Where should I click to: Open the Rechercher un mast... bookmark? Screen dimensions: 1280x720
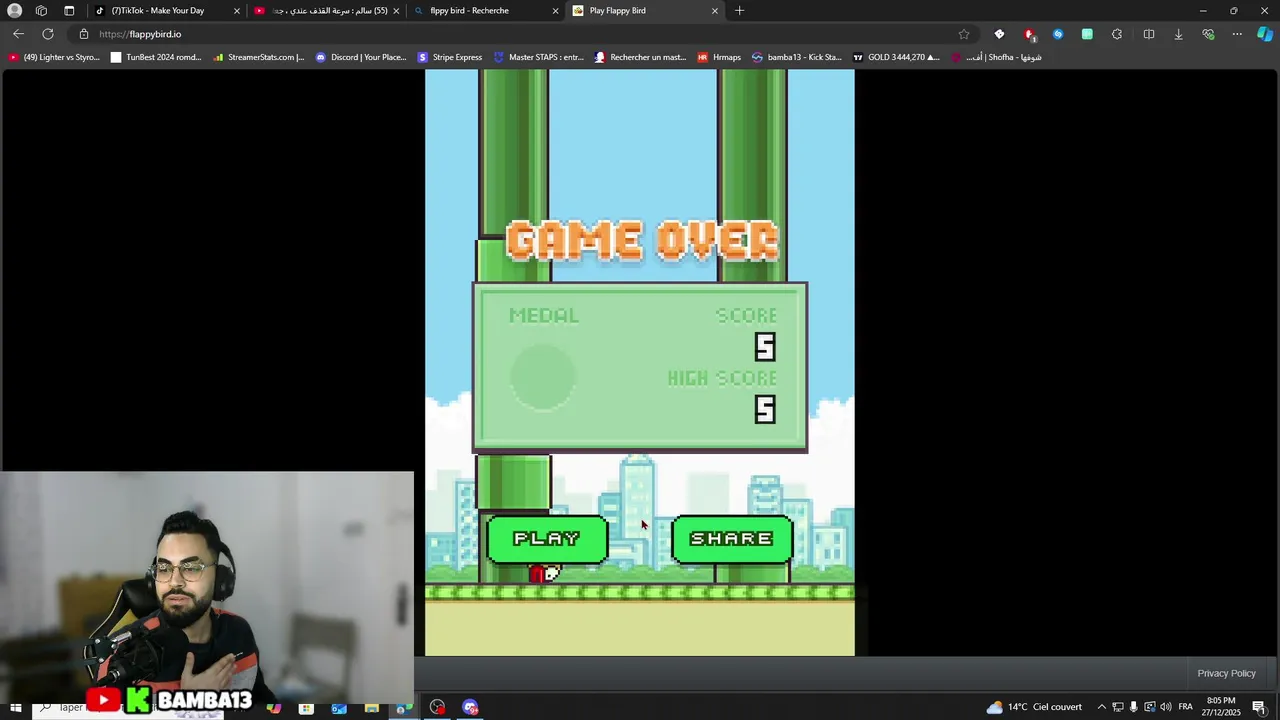point(640,57)
